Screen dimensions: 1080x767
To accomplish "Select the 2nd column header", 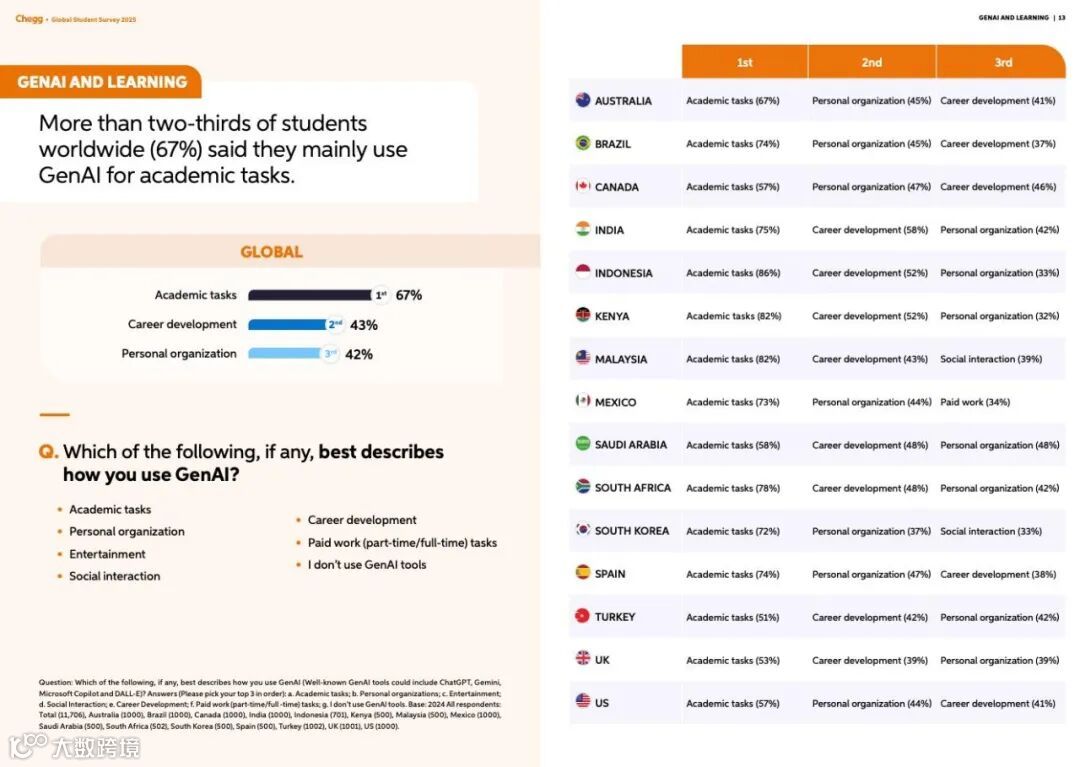I will (872, 62).
